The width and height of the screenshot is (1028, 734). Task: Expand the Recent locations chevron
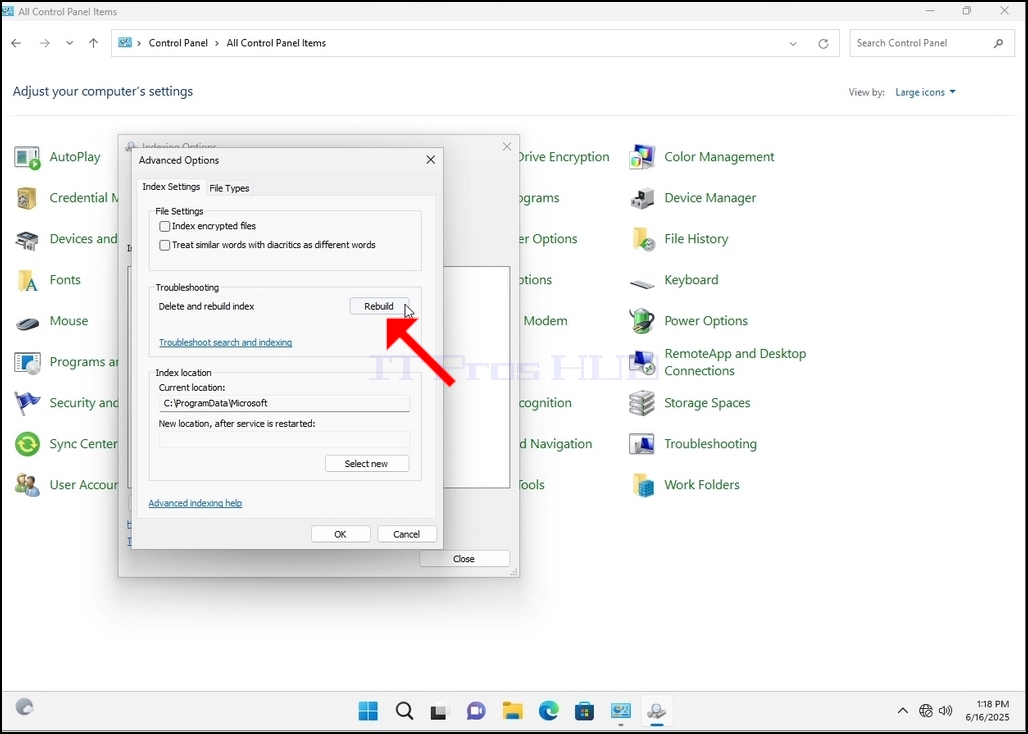(x=69, y=43)
